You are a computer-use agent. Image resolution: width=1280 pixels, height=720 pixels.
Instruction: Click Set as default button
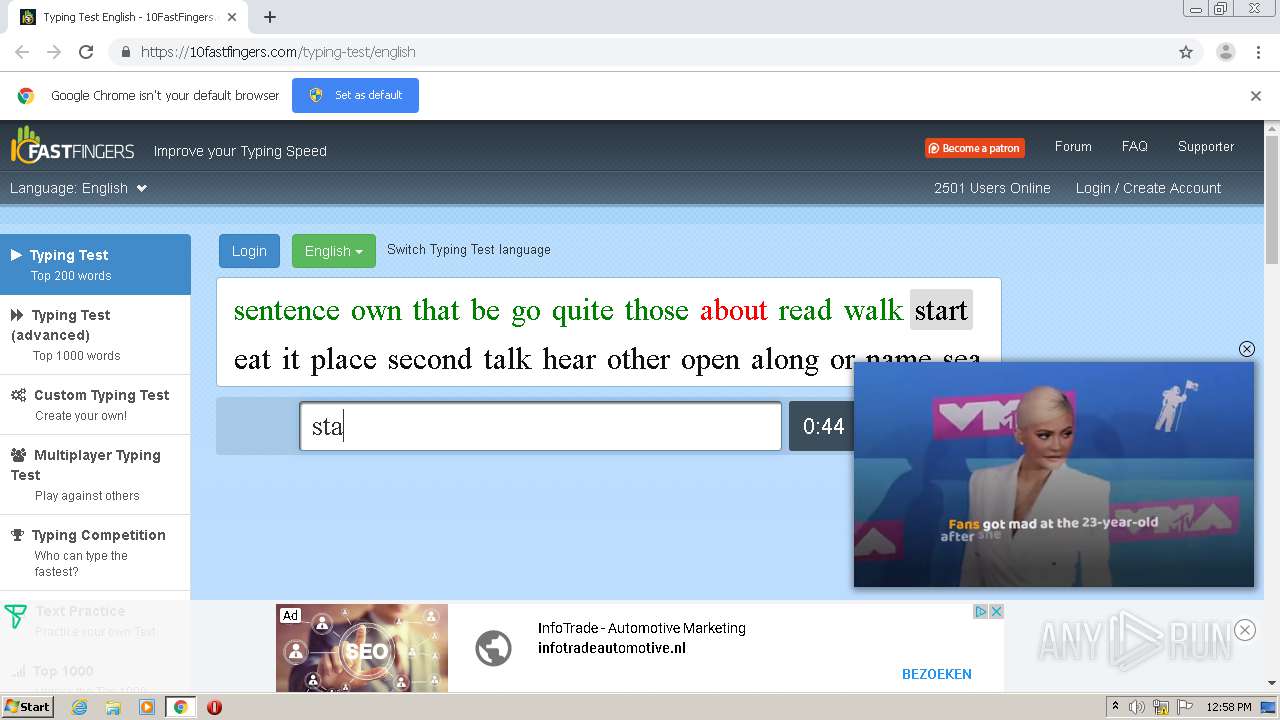(355, 95)
